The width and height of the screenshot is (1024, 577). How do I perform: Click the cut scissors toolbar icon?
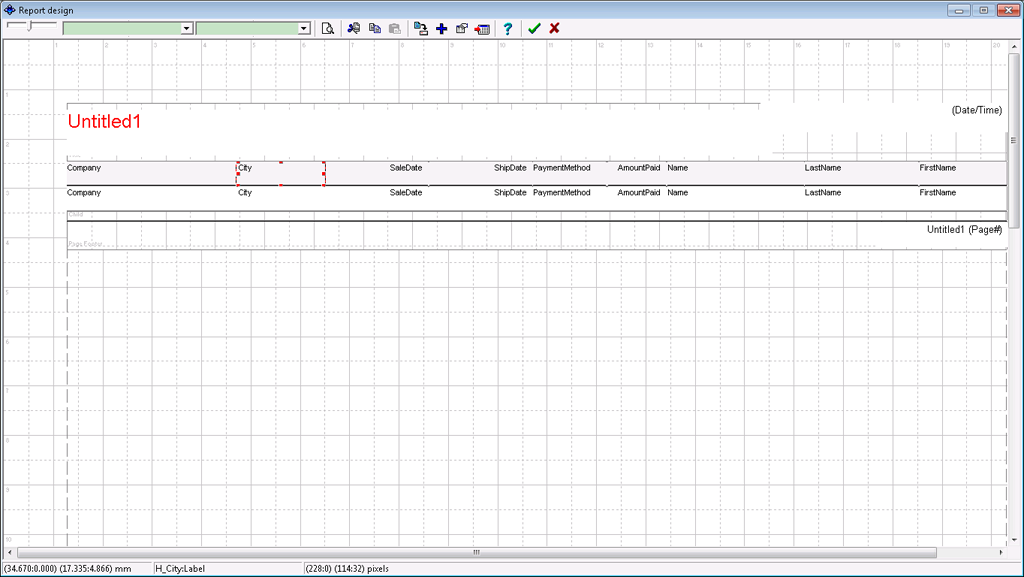353,28
